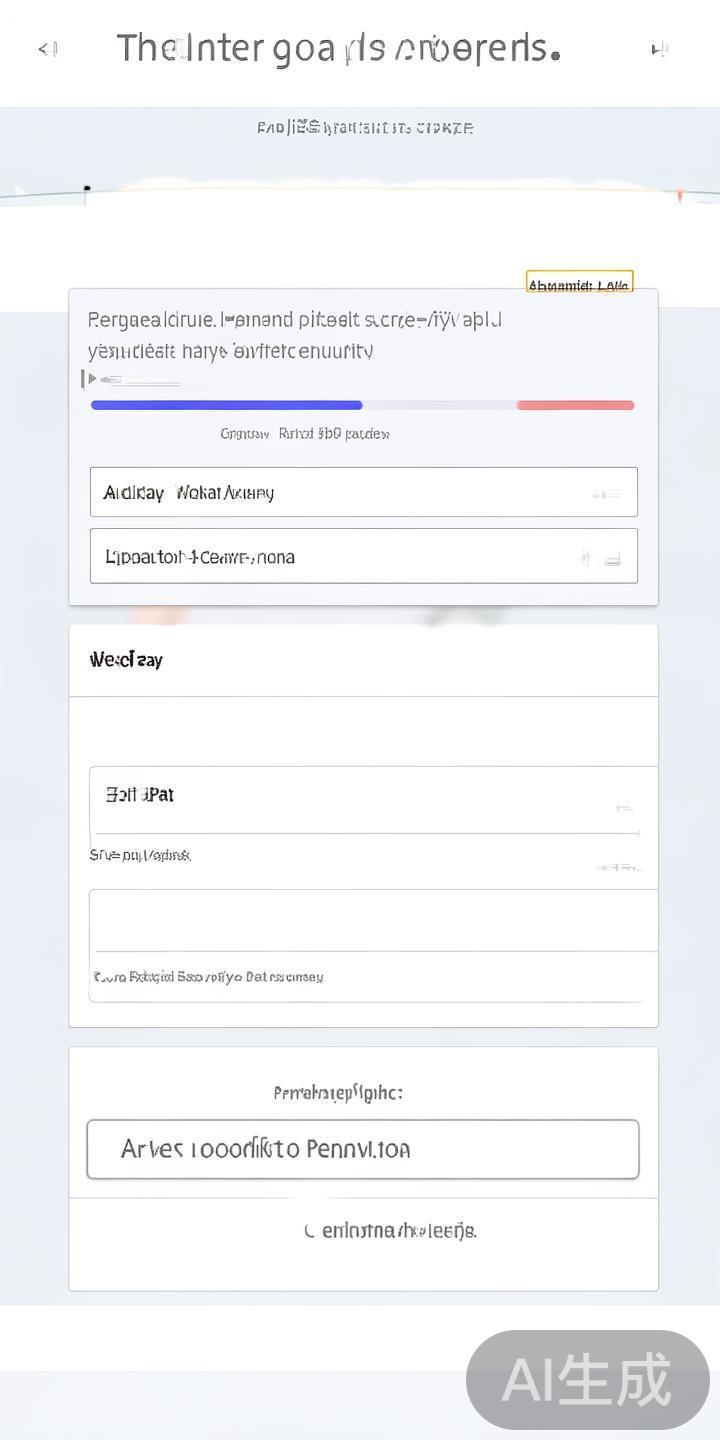Click the black dot marker on the timeline
This screenshot has width=720, height=1440.
87,188
